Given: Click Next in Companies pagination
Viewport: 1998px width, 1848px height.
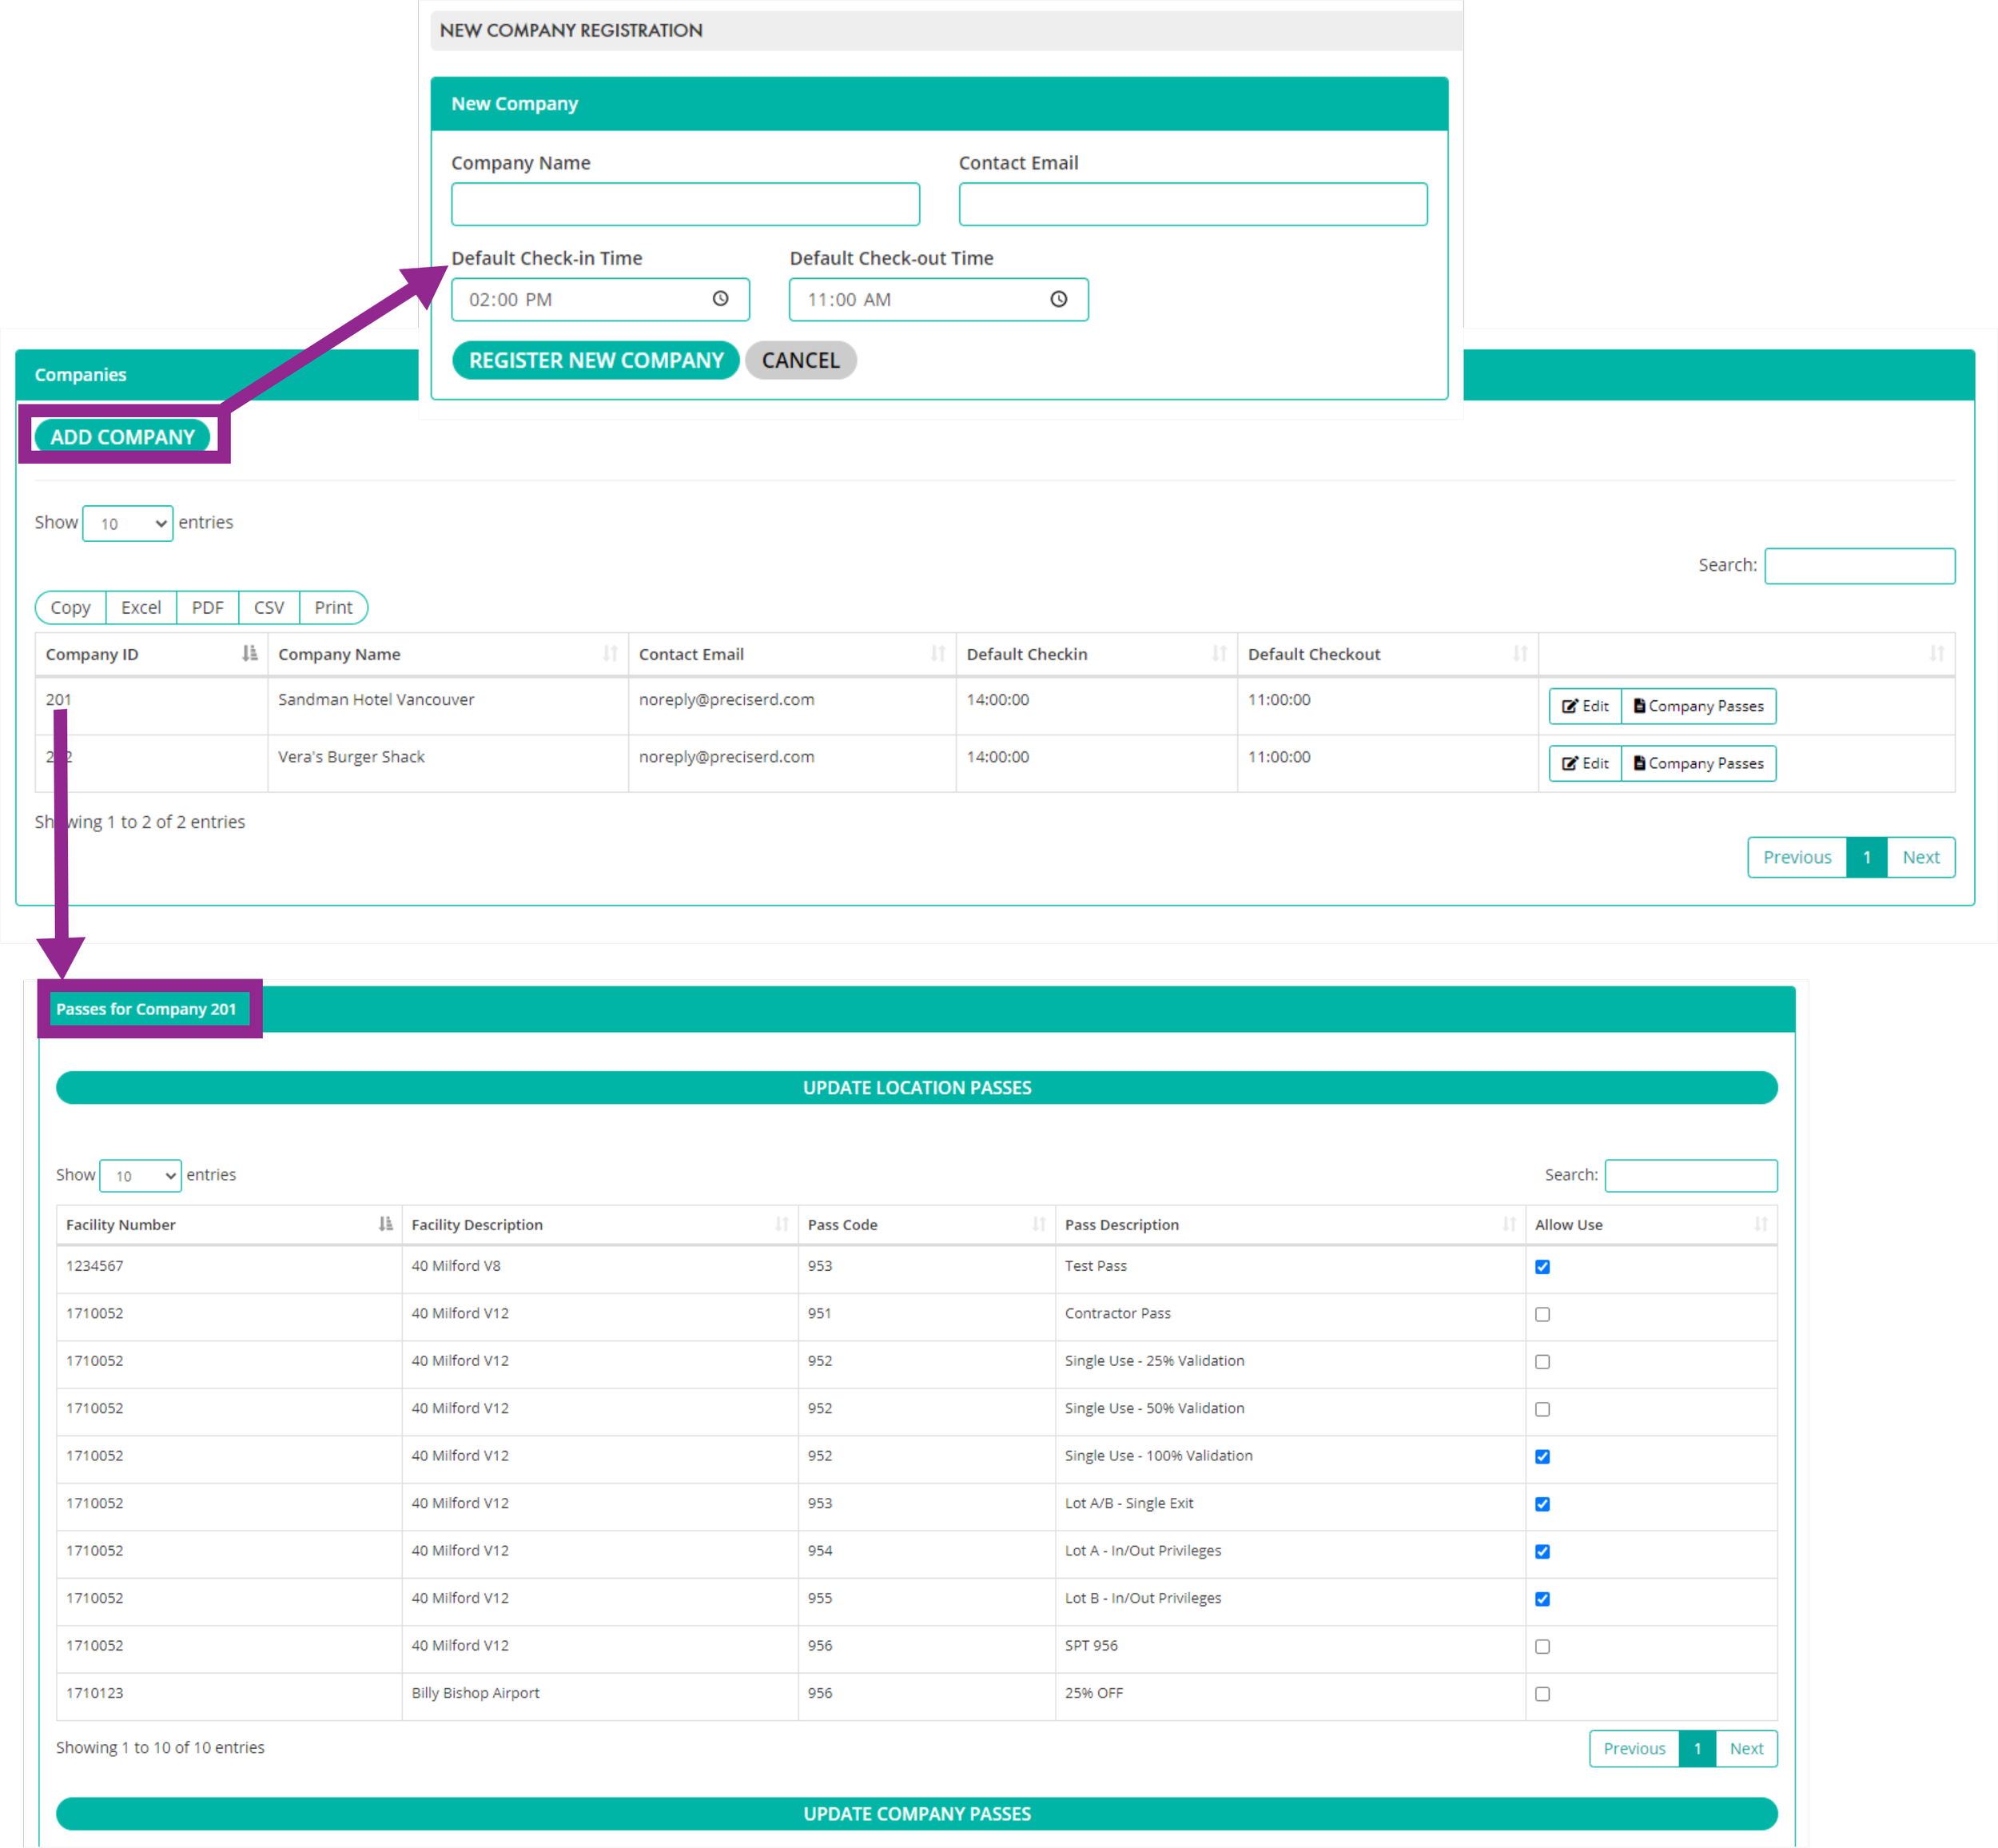Looking at the screenshot, I should (1921, 857).
